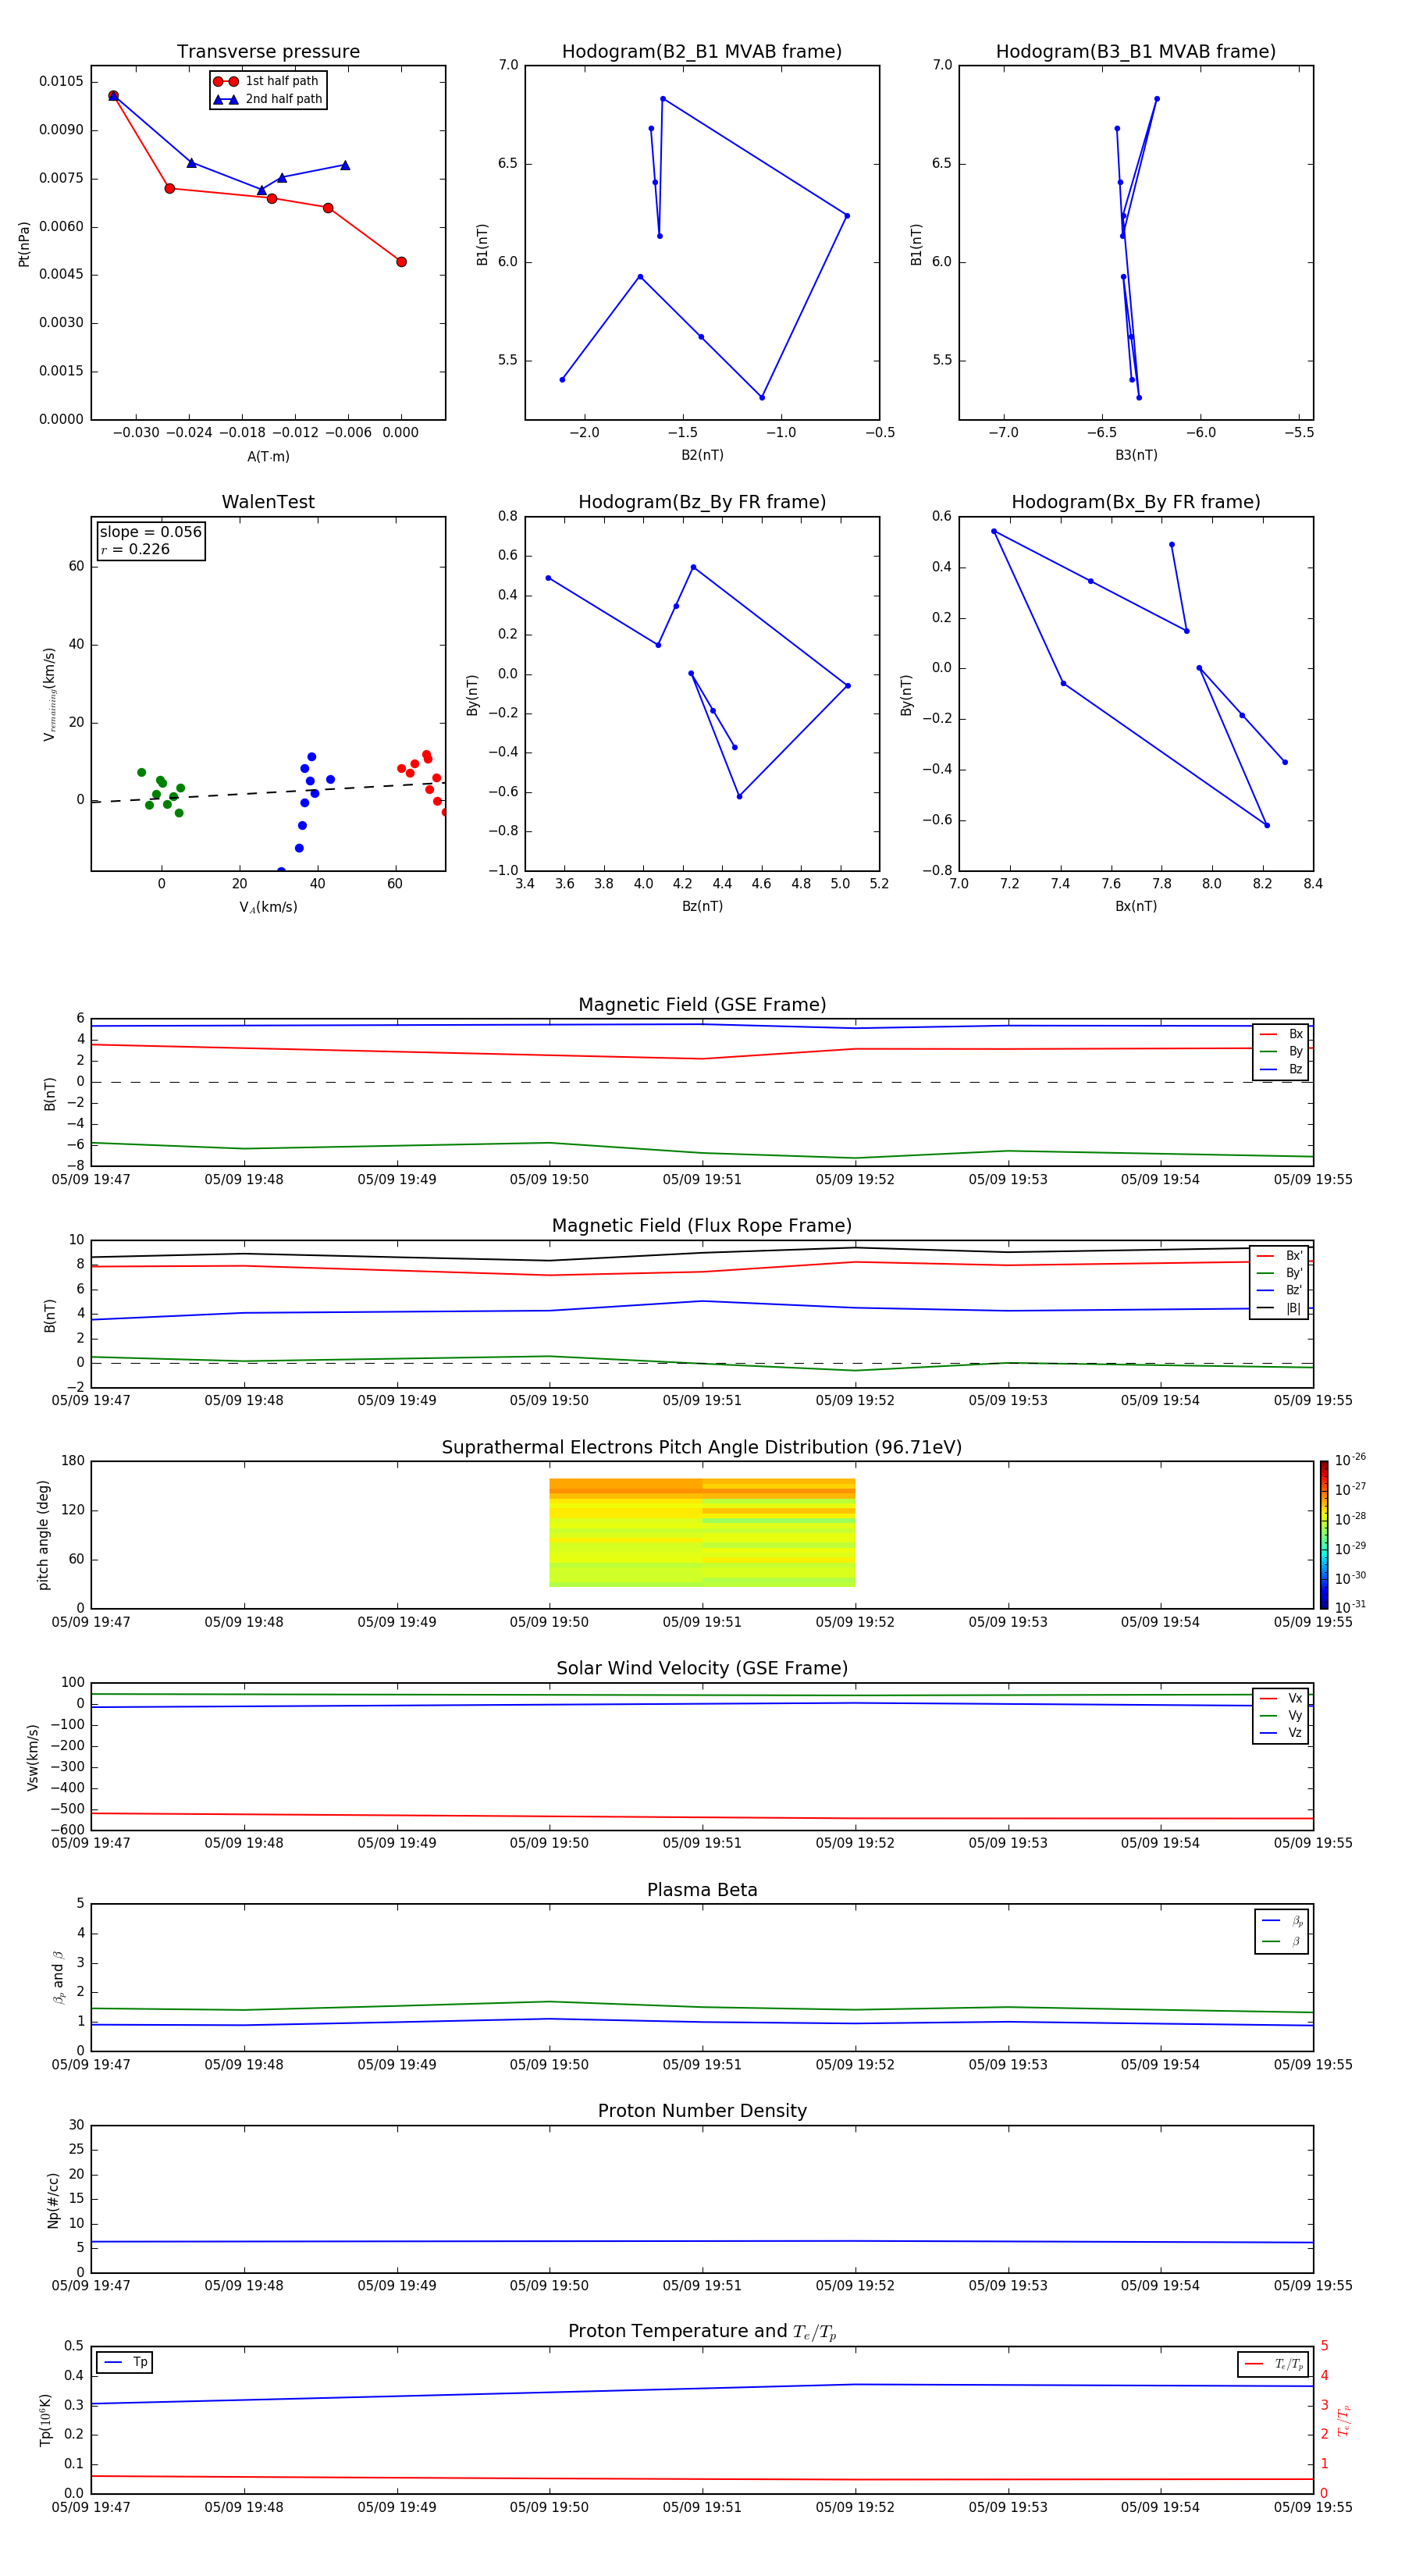Select the 'By' entry in GSE legend
Image resolution: width=1405 pixels, height=2576 pixels.
point(1281,1052)
